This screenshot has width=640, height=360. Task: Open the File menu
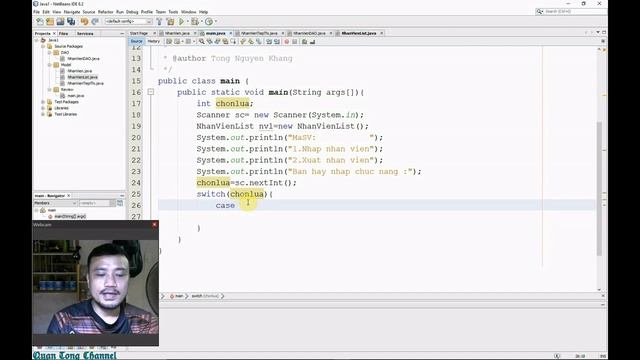coord(36,12)
